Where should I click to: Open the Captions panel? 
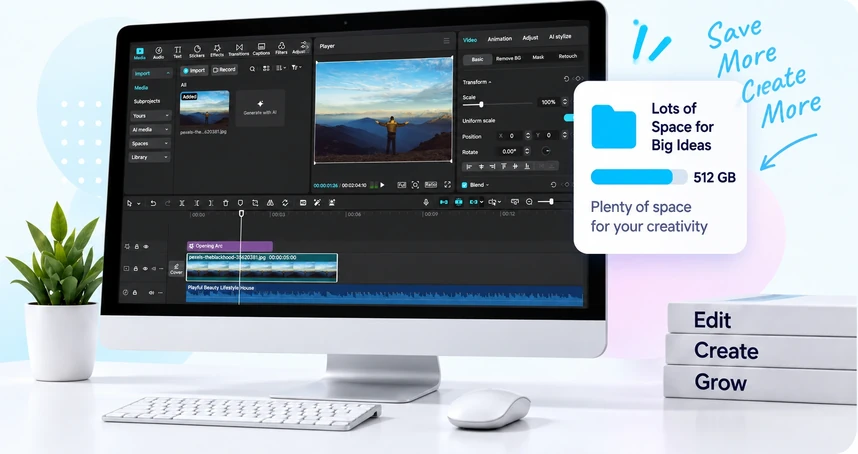(x=261, y=50)
